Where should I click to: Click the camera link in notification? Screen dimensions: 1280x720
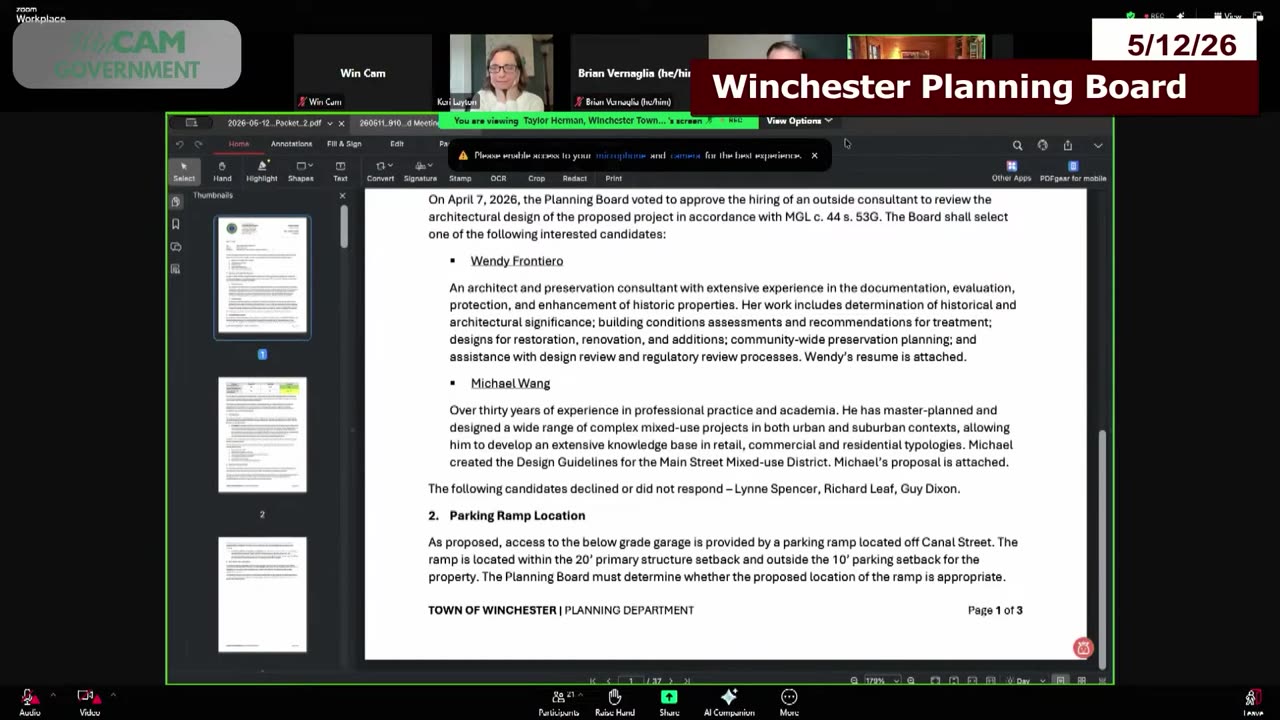click(685, 155)
